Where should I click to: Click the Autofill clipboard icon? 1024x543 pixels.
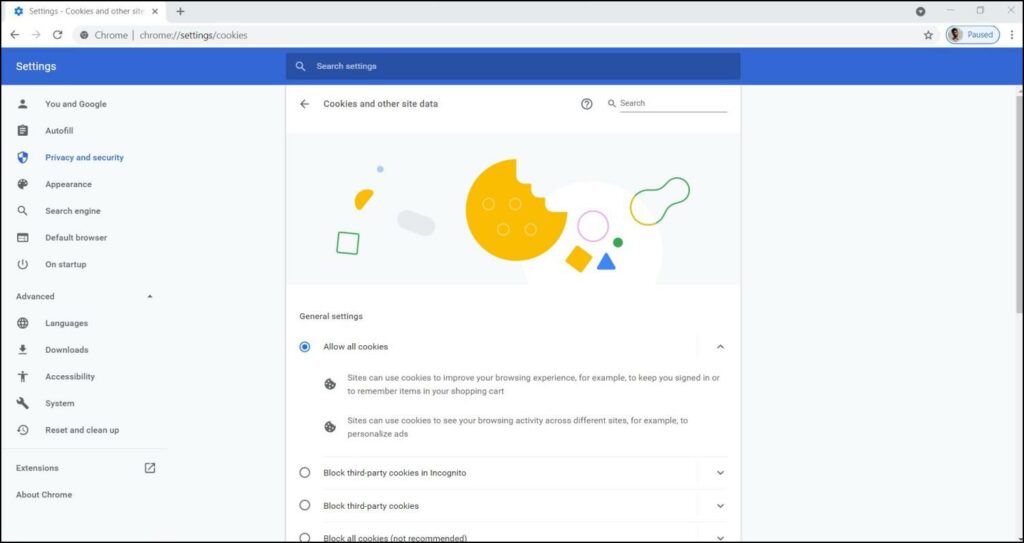(23, 131)
